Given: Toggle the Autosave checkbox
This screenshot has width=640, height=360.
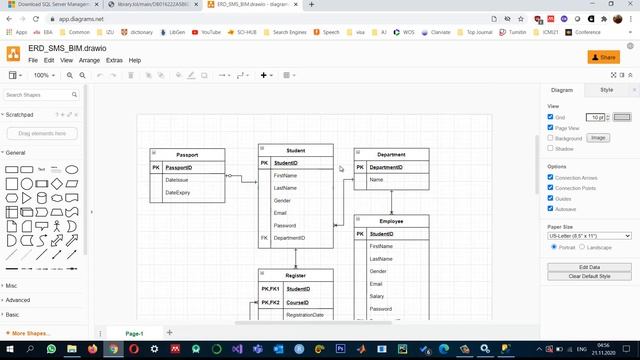Looking at the screenshot, I should (550, 208).
